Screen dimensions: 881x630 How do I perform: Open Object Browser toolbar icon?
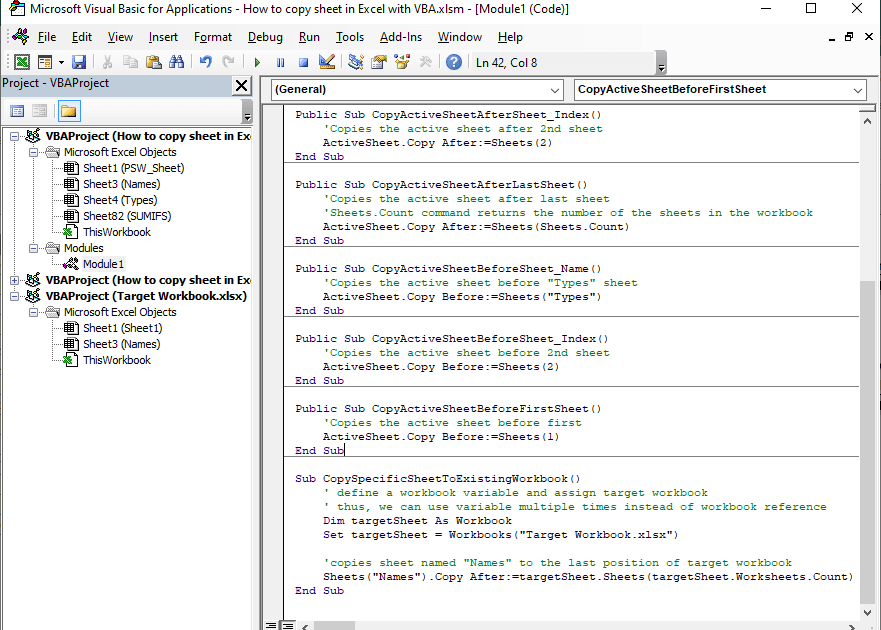pyautogui.click(x=402, y=62)
